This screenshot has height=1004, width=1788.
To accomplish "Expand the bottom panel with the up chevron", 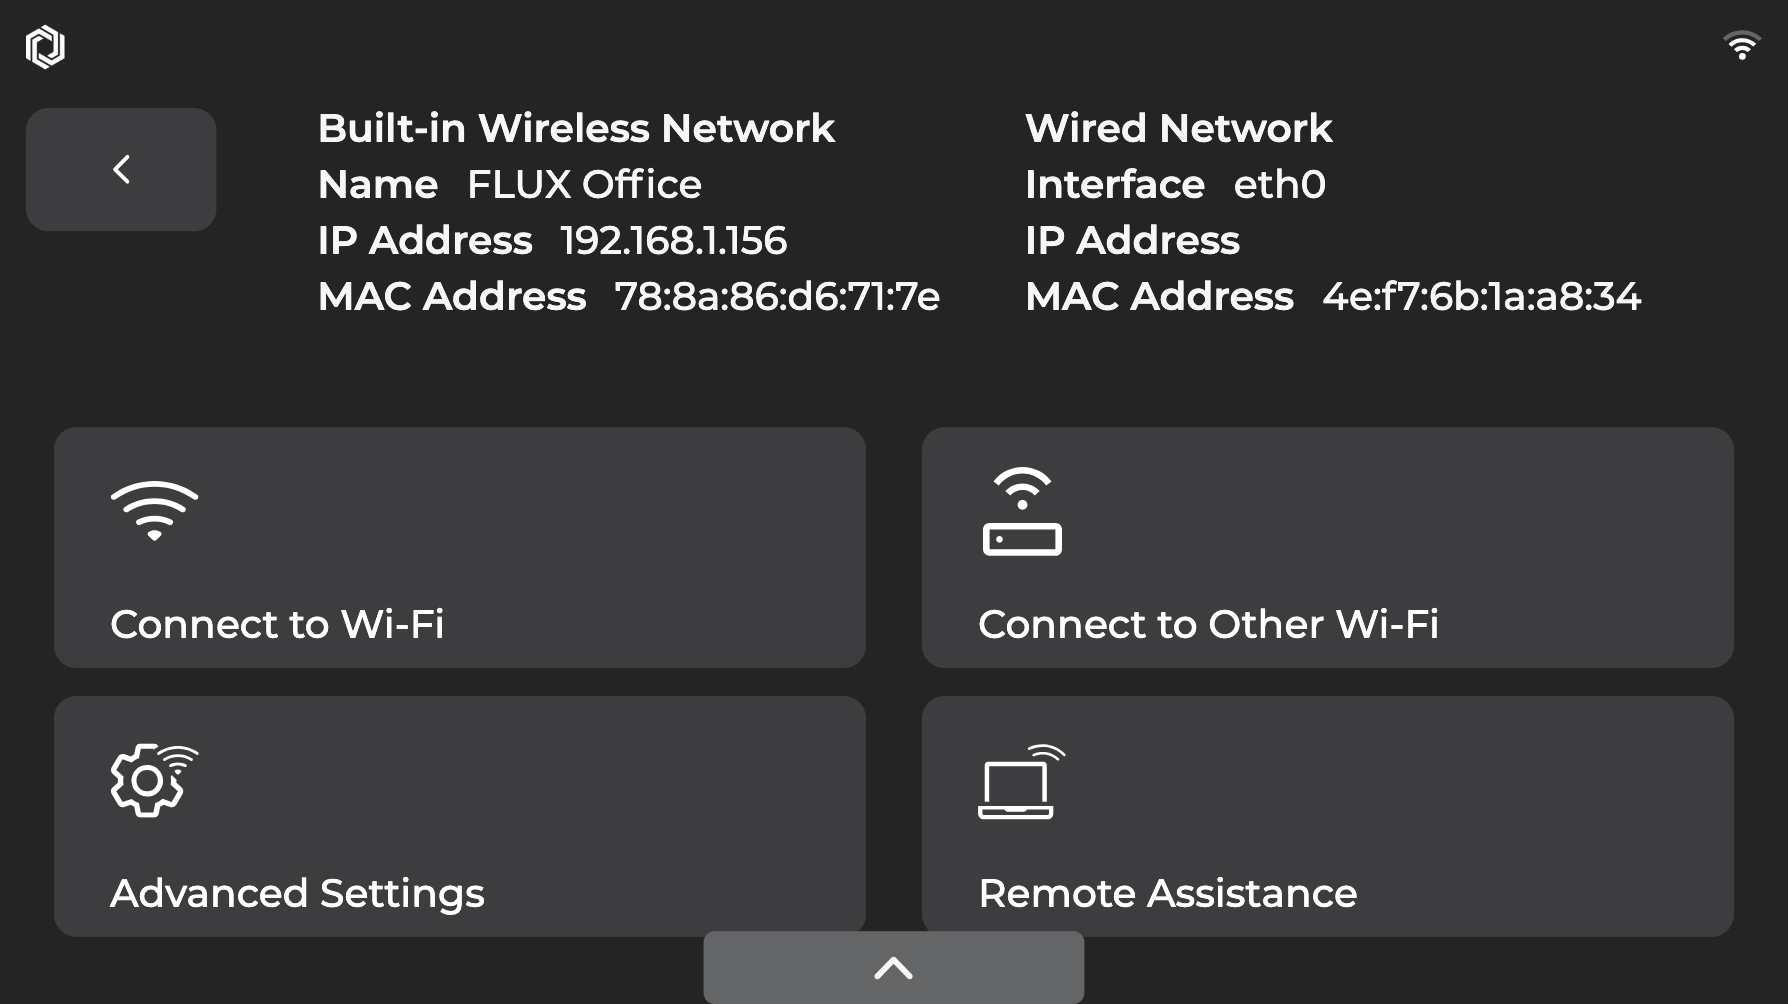I will (893, 967).
